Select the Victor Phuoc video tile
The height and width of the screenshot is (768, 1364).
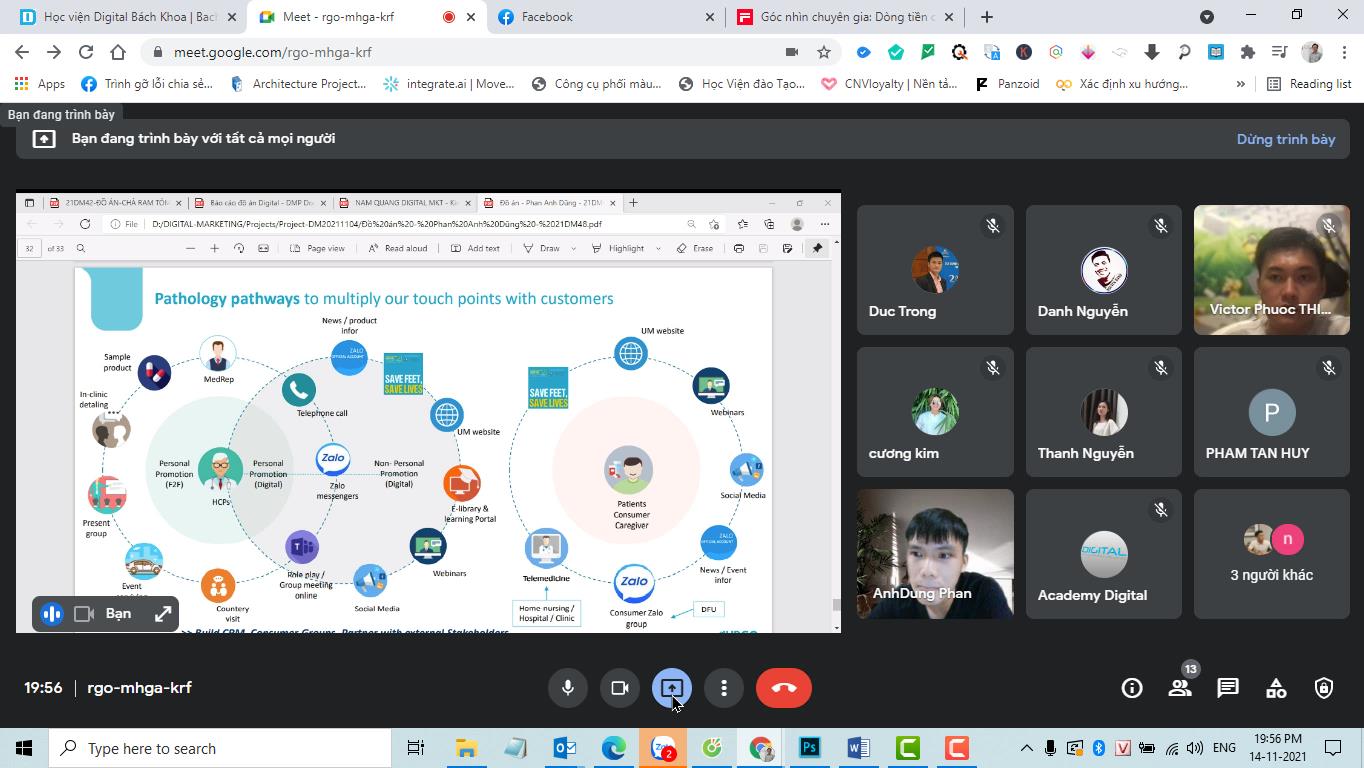click(1271, 270)
